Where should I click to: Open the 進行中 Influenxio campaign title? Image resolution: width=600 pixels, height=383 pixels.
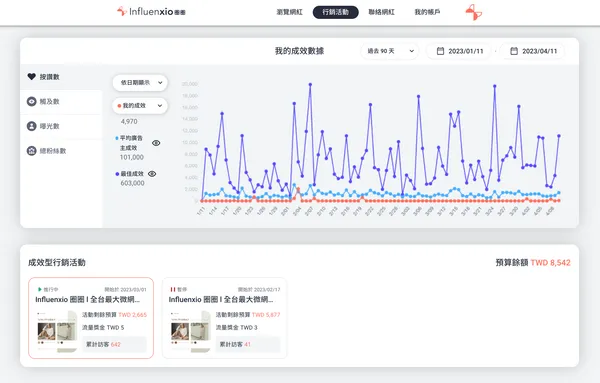88,299
